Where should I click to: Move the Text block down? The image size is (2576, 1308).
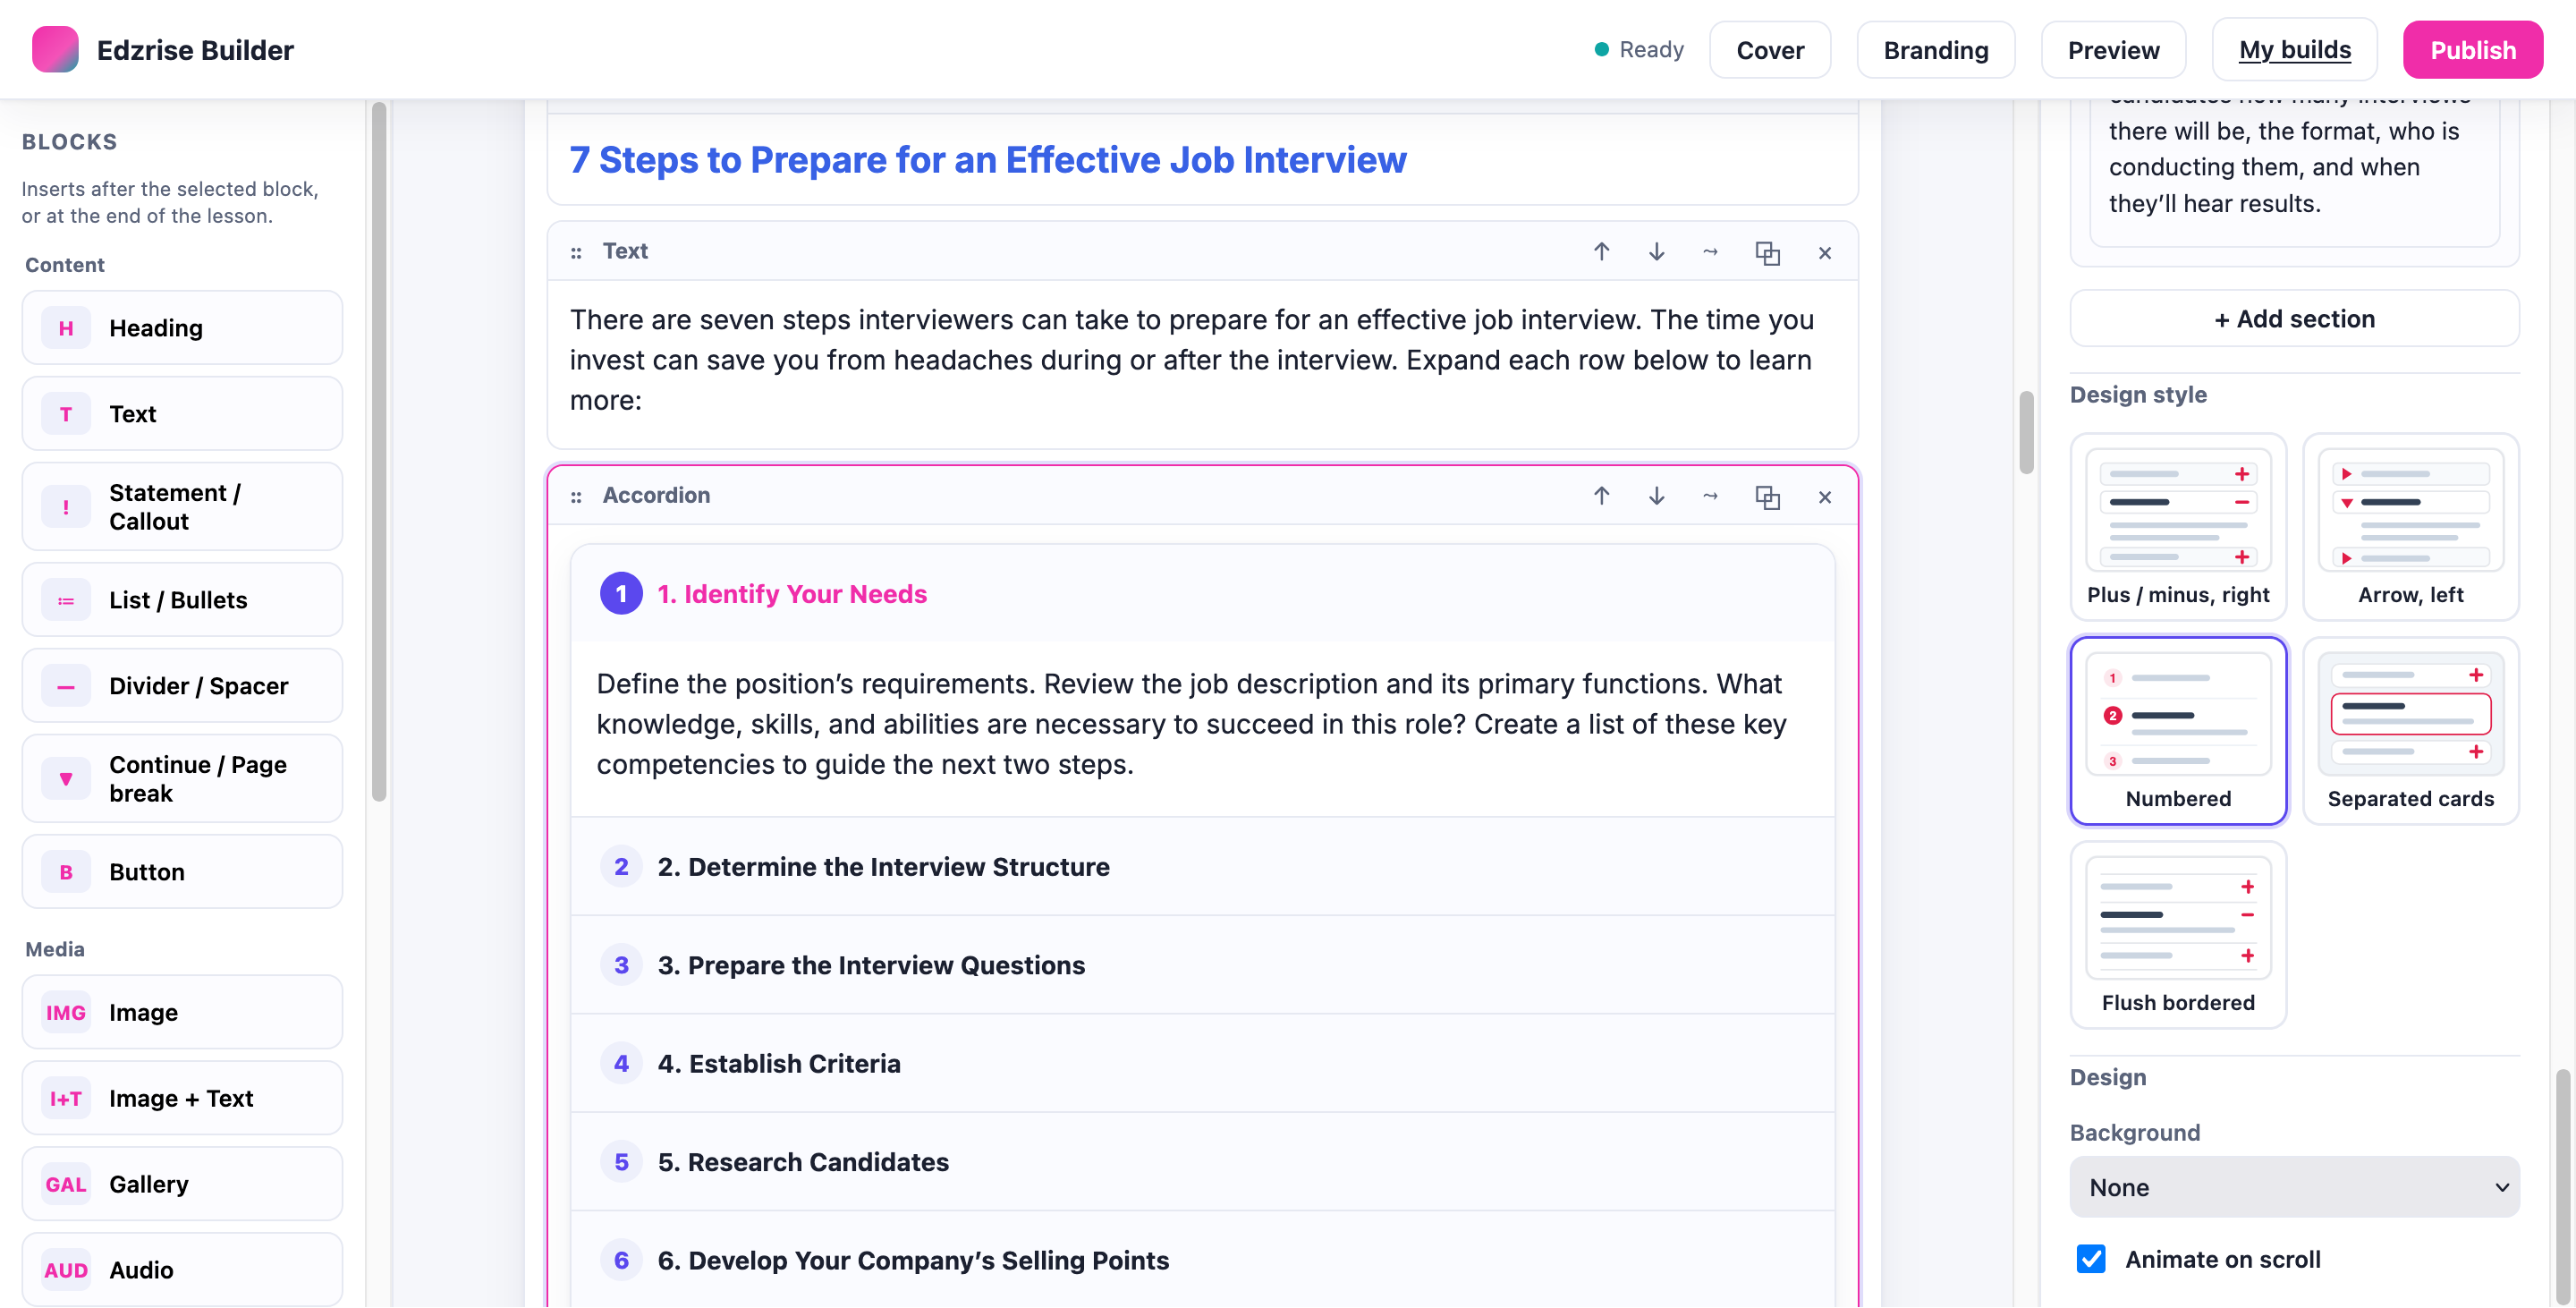click(1656, 252)
